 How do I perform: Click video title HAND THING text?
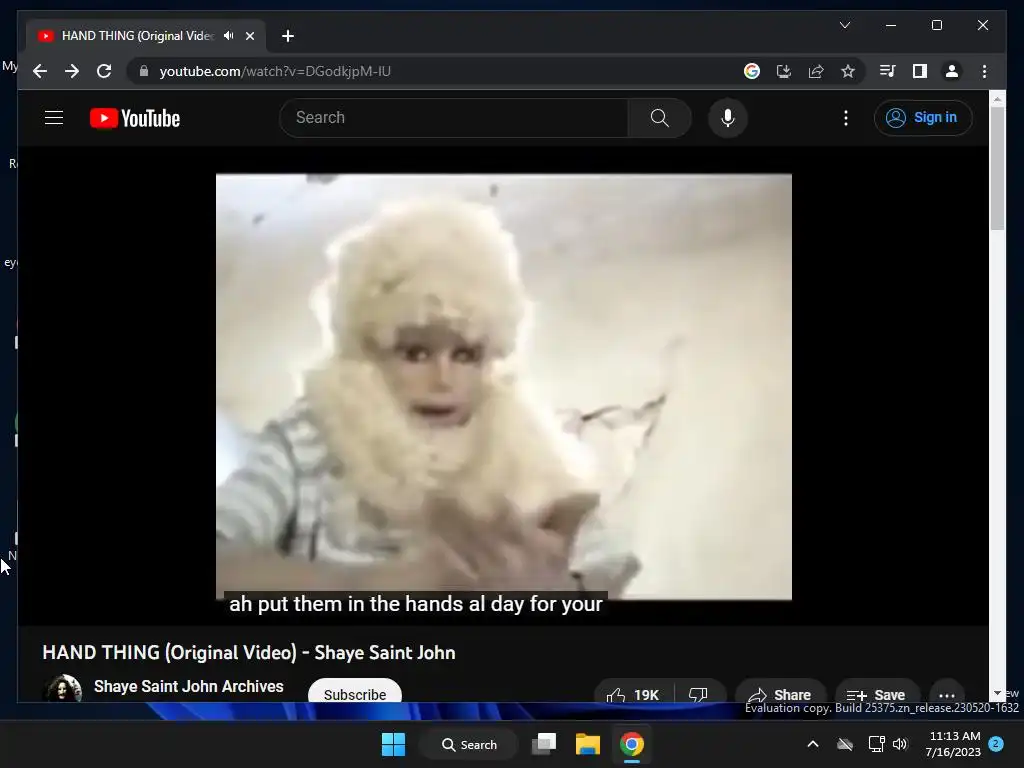click(249, 652)
